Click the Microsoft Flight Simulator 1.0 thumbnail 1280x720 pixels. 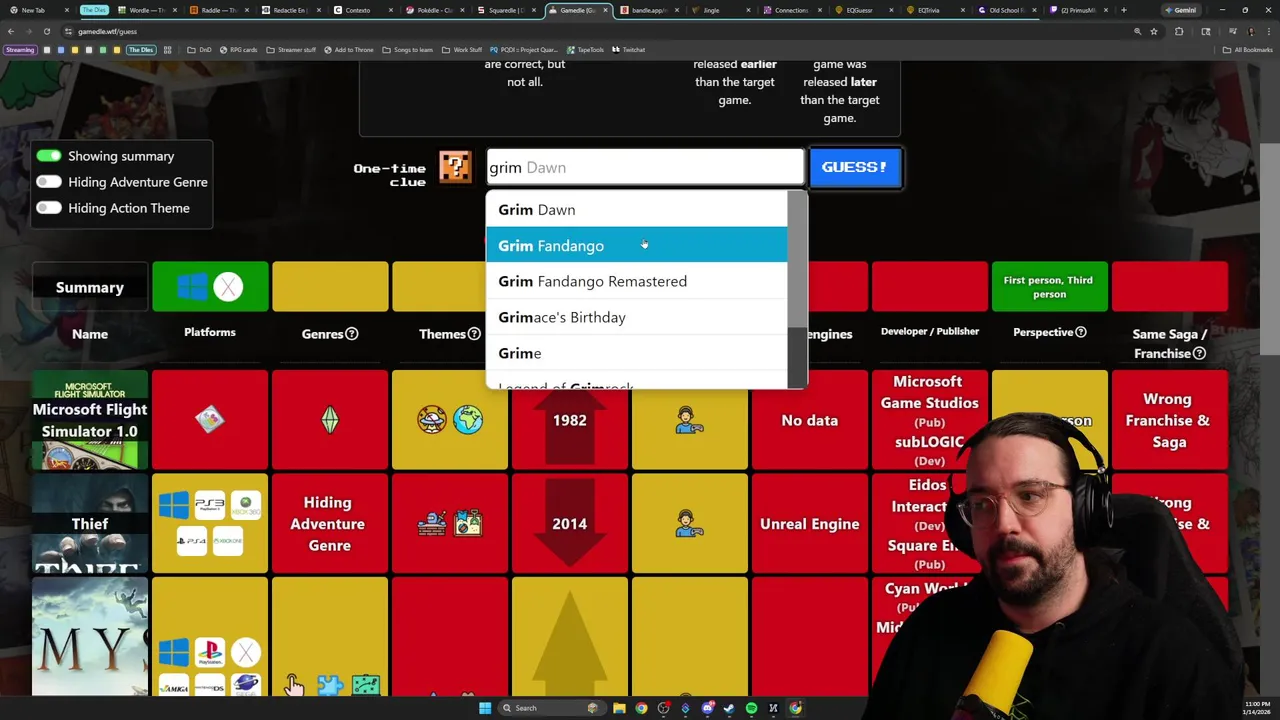[x=90, y=420]
